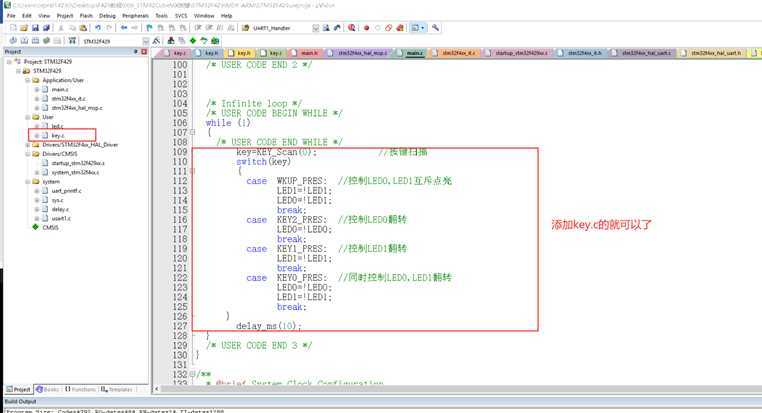
Task: Open the Debug menu
Action: coord(107,16)
